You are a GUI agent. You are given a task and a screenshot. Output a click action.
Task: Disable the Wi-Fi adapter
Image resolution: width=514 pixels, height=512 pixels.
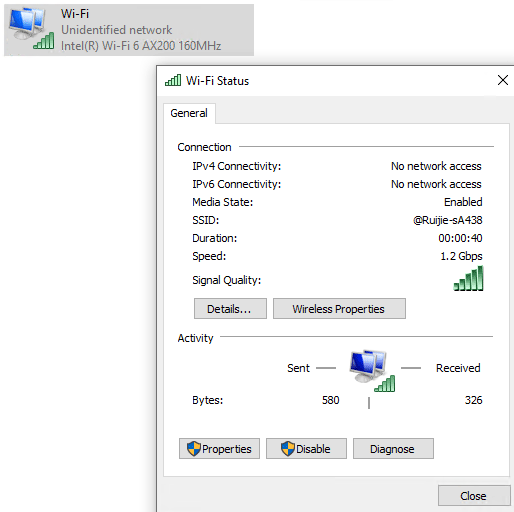point(306,449)
